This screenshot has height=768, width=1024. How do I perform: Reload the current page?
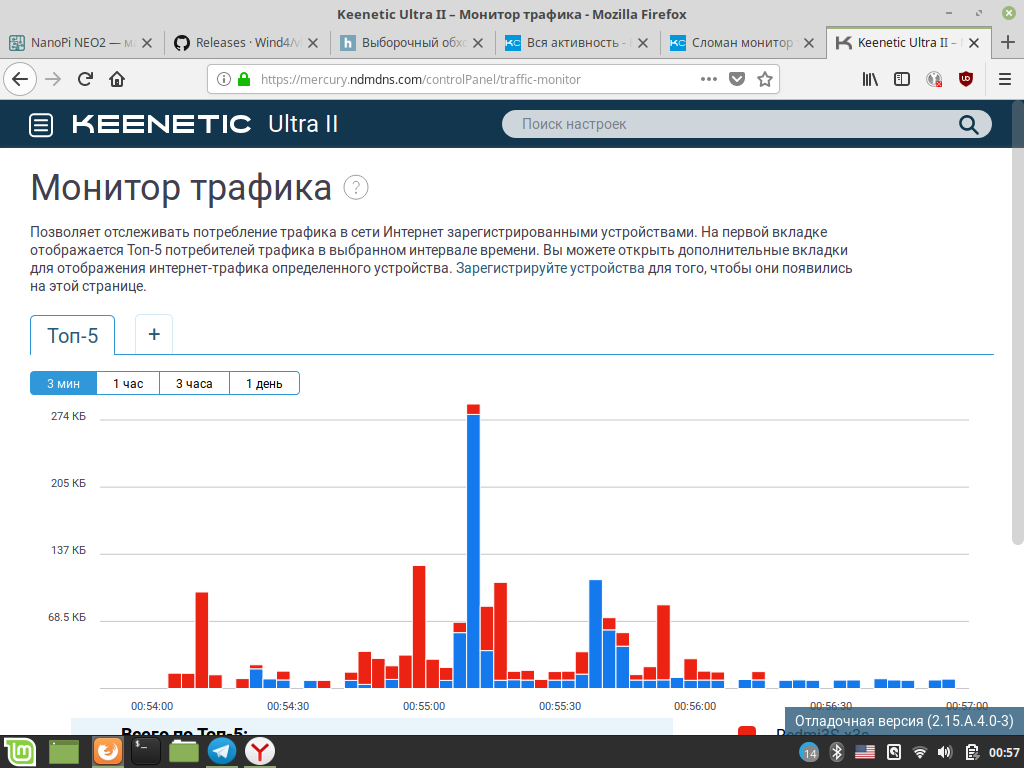coord(85,79)
